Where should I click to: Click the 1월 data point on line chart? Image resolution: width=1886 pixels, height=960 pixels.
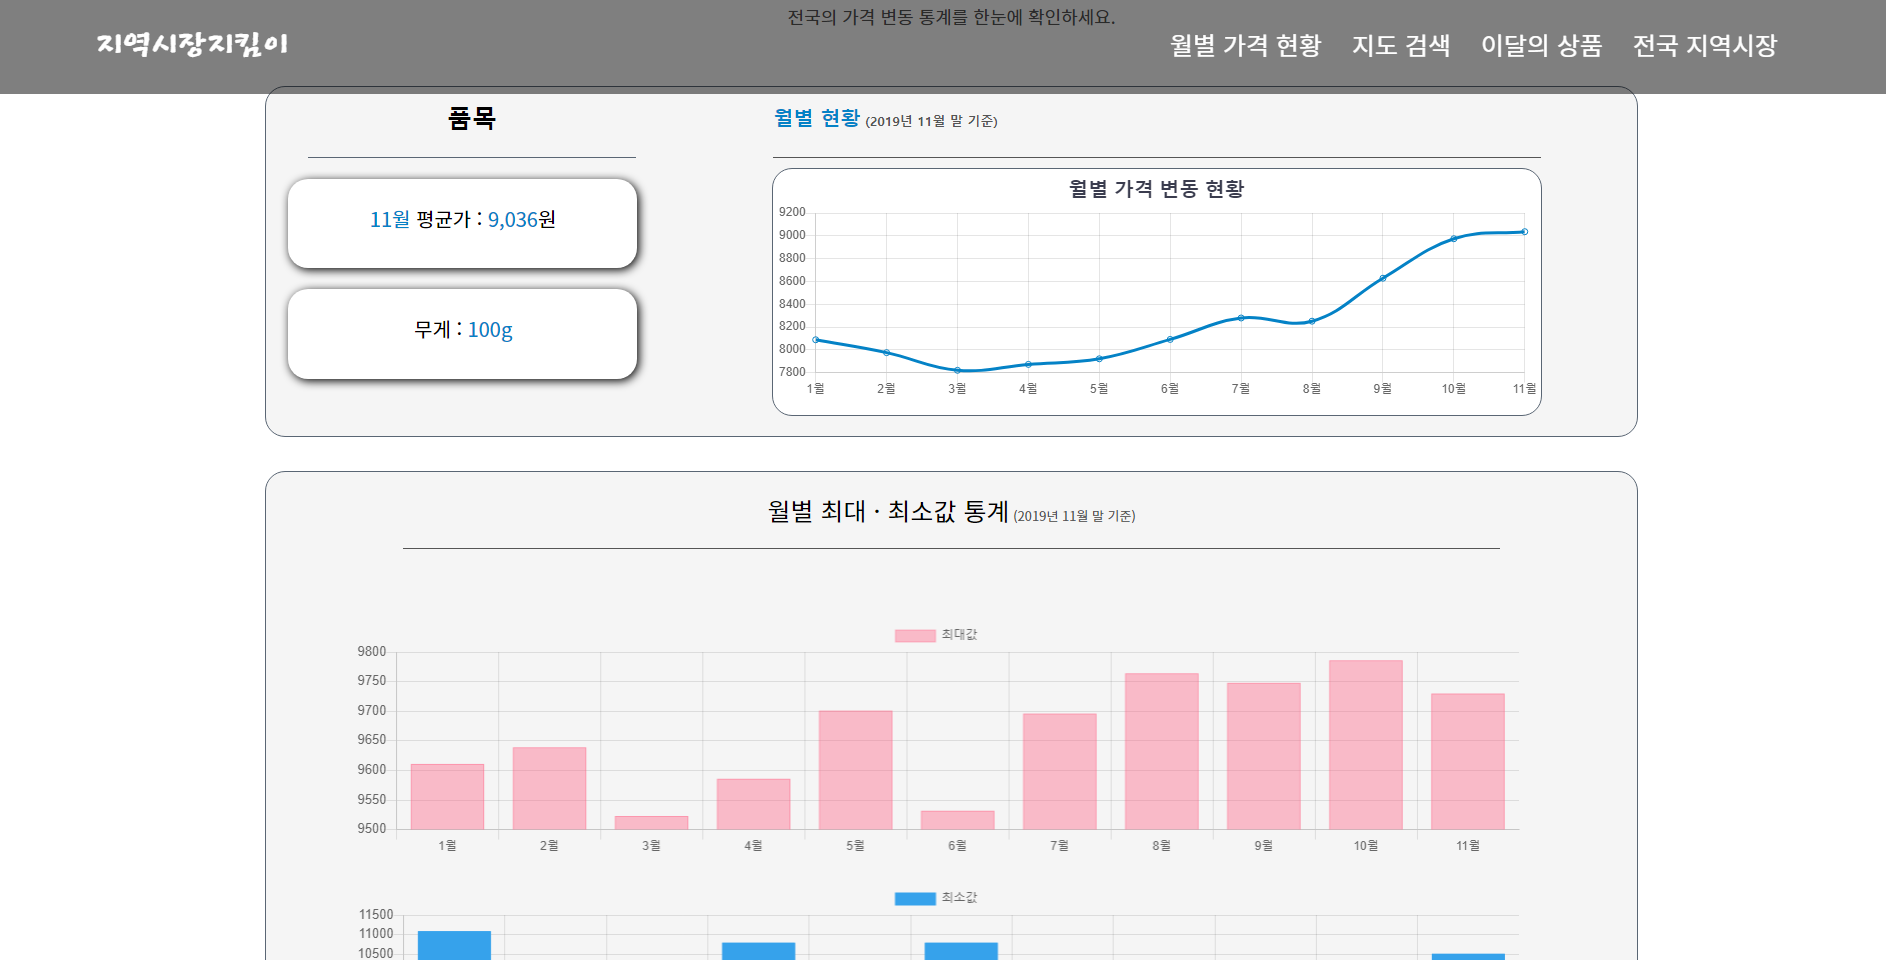816,340
